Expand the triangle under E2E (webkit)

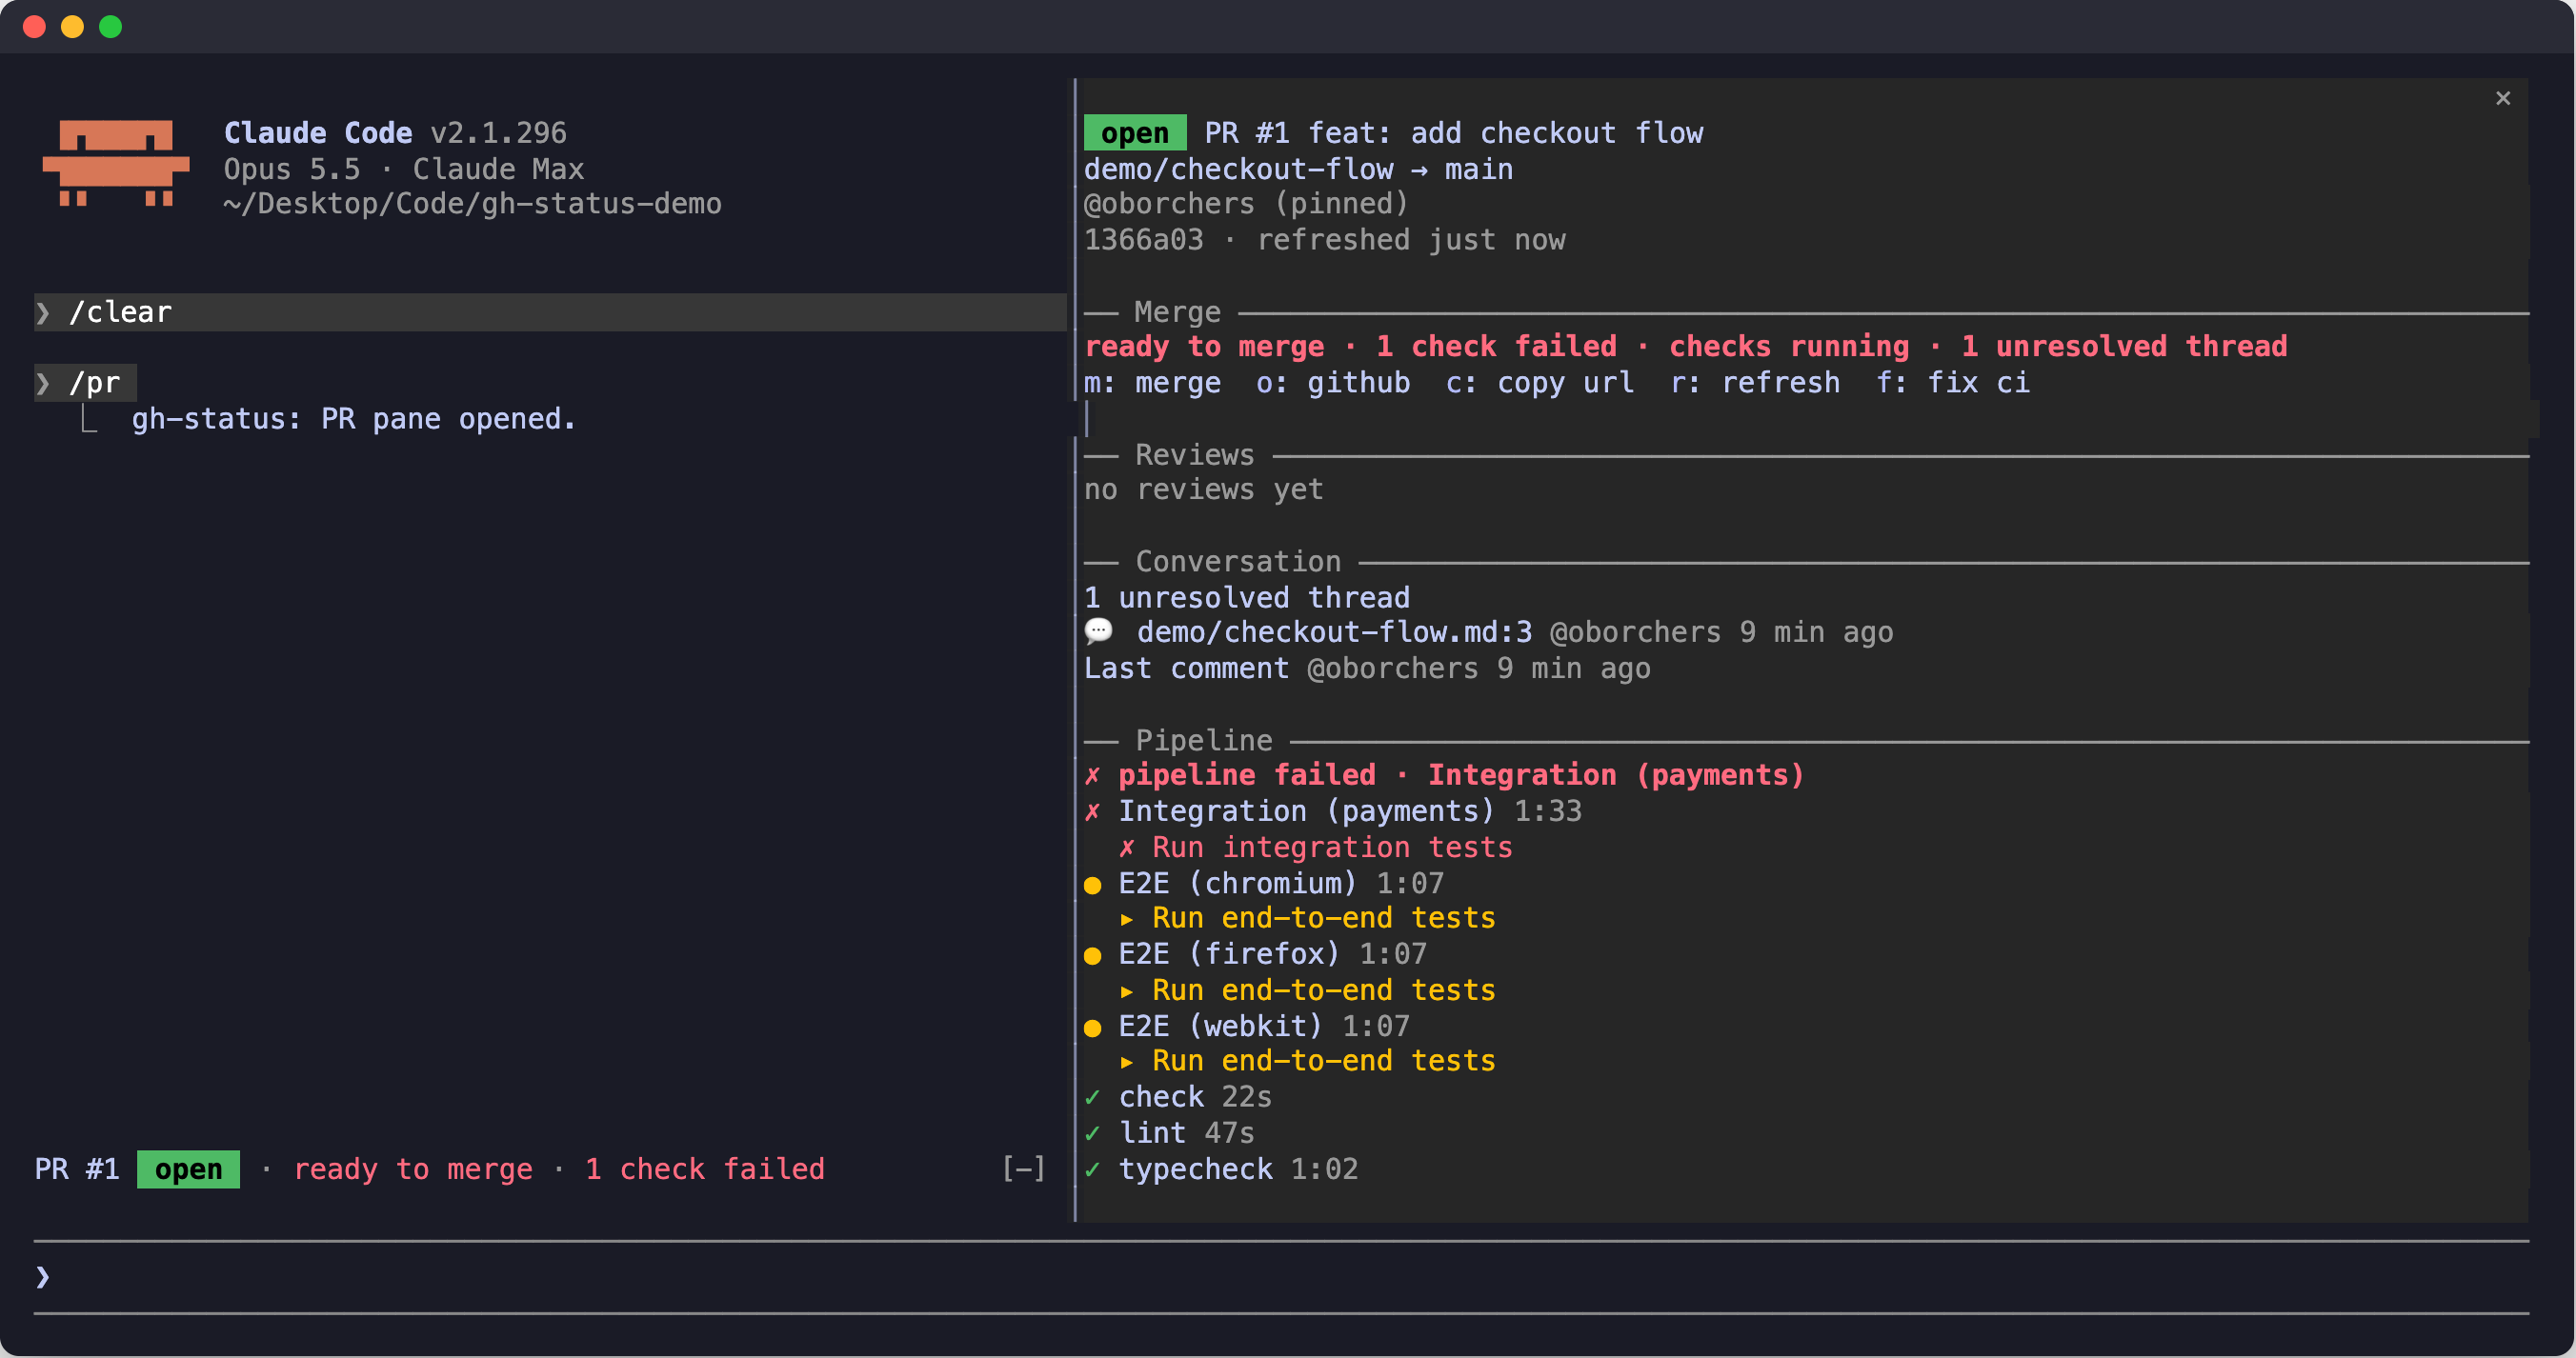pyautogui.click(x=1127, y=1062)
